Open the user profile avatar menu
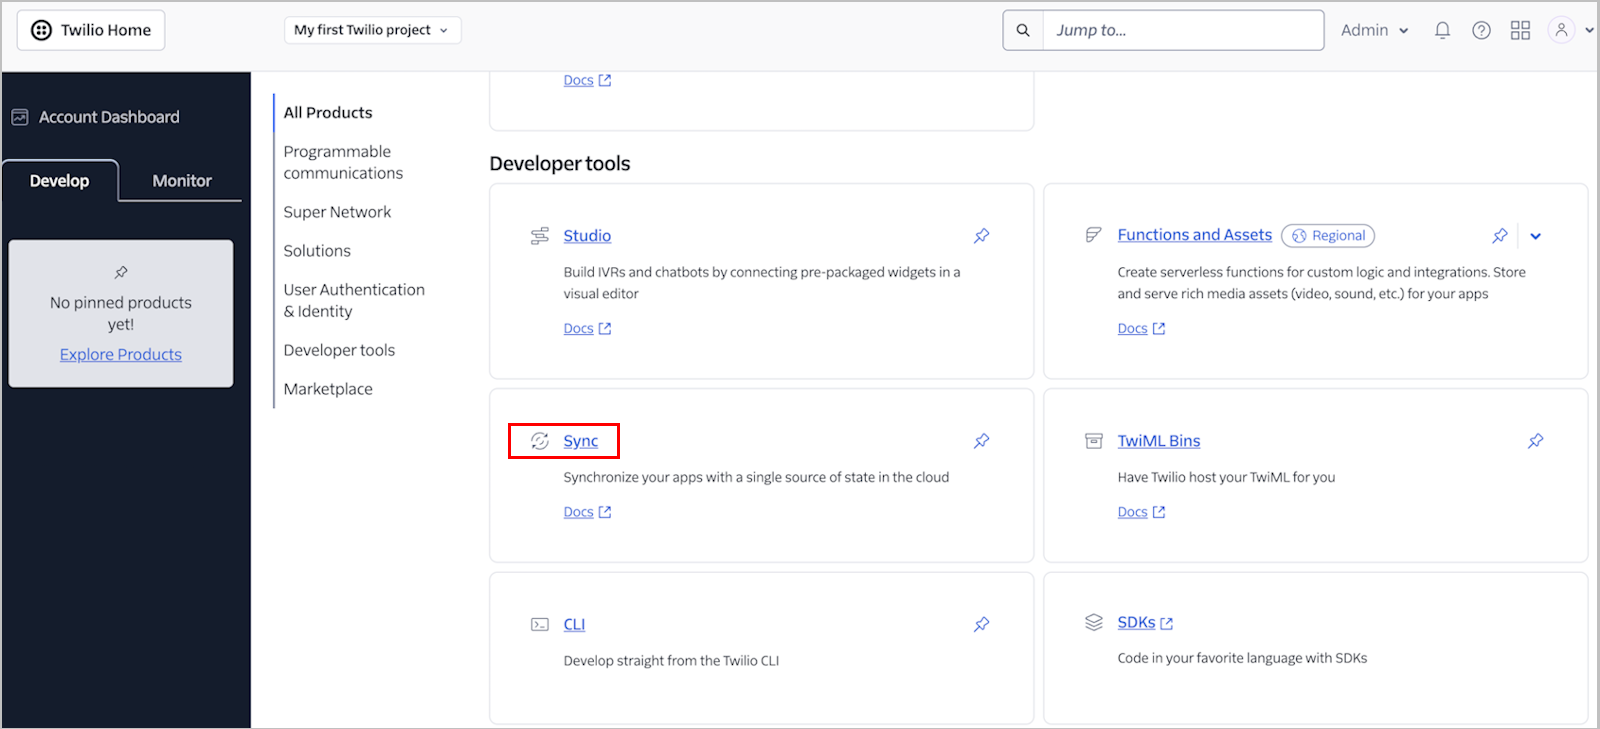The width and height of the screenshot is (1600, 729). point(1561,30)
